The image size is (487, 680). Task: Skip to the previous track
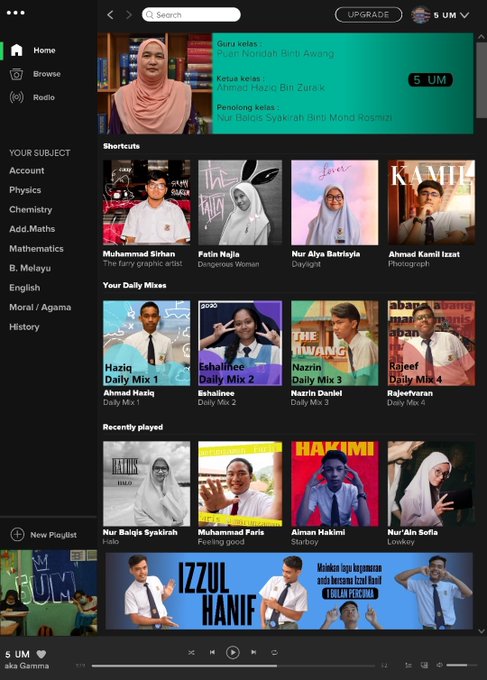[x=212, y=652]
